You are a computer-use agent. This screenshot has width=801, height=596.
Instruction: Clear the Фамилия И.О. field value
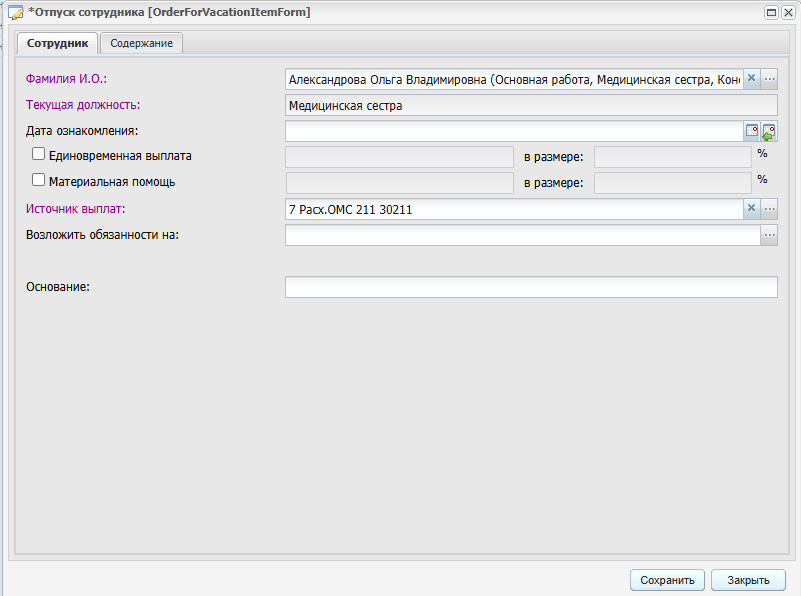click(x=751, y=79)
